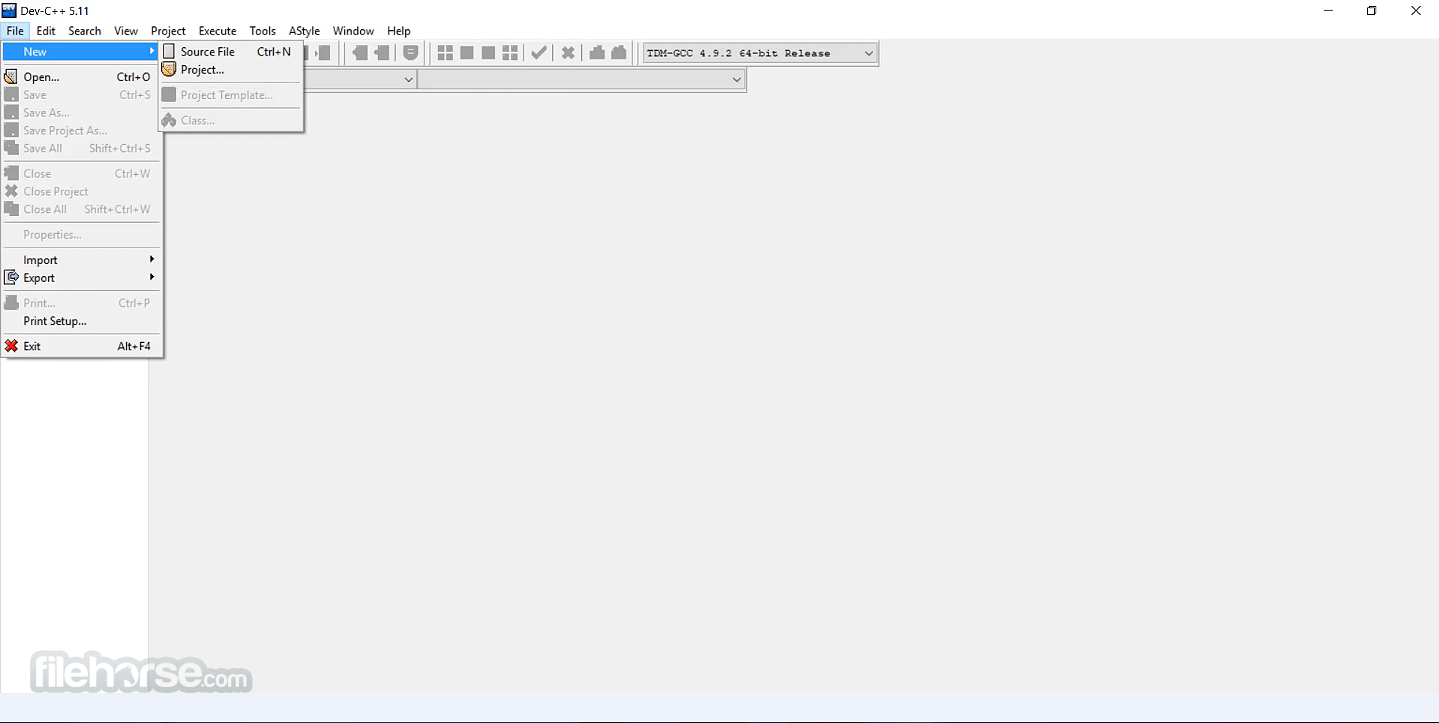Select Close Project in the File menu
The width and height of the screenshot is (1439, 723).
[81, 192]
